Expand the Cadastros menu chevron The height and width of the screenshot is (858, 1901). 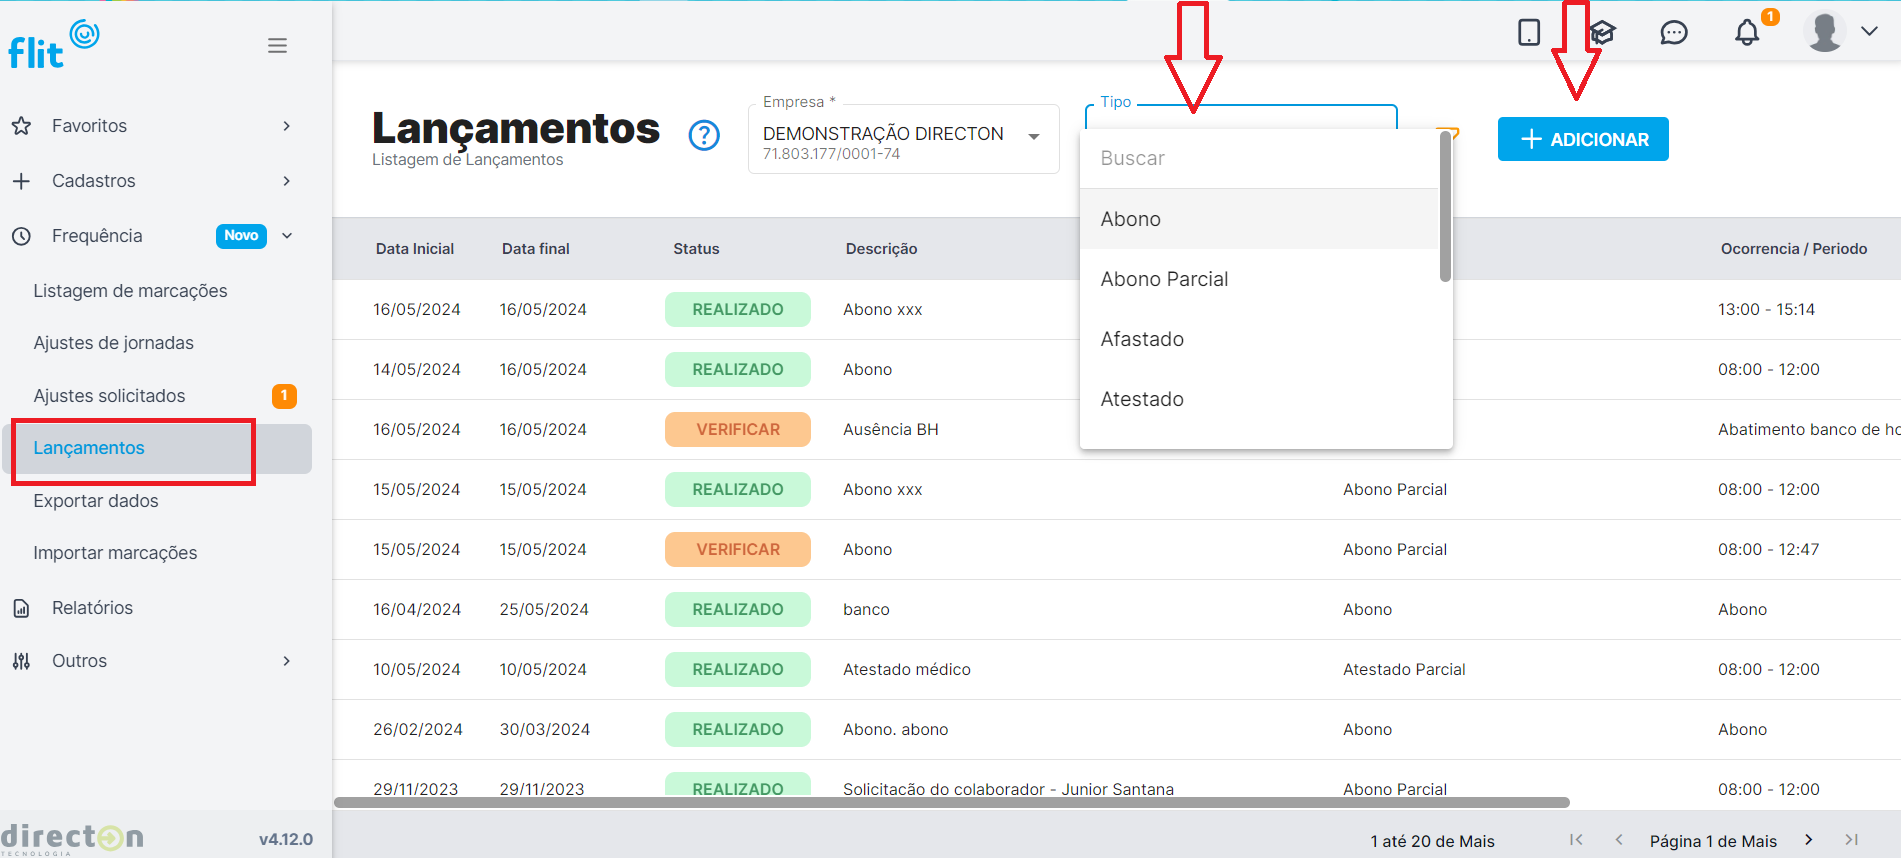click(x=287, y=181)
